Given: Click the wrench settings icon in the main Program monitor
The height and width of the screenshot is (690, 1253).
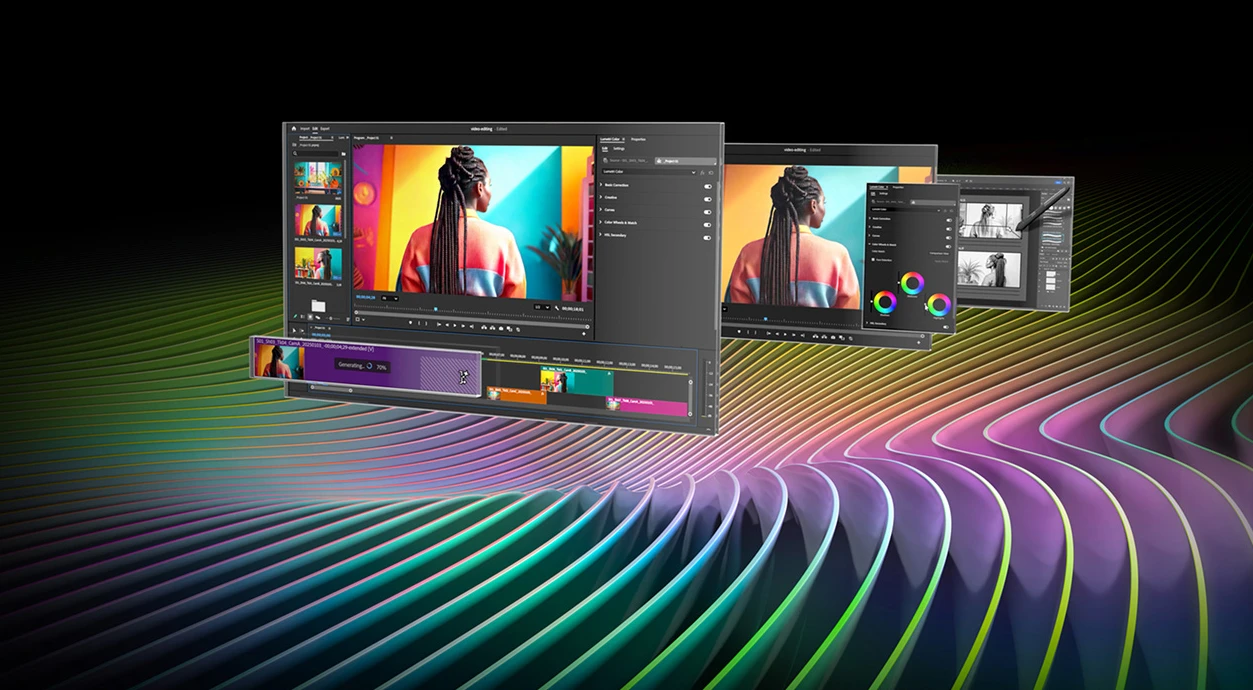Looking at the screenshot, I should pyautogui.click(x=557, y=308).
